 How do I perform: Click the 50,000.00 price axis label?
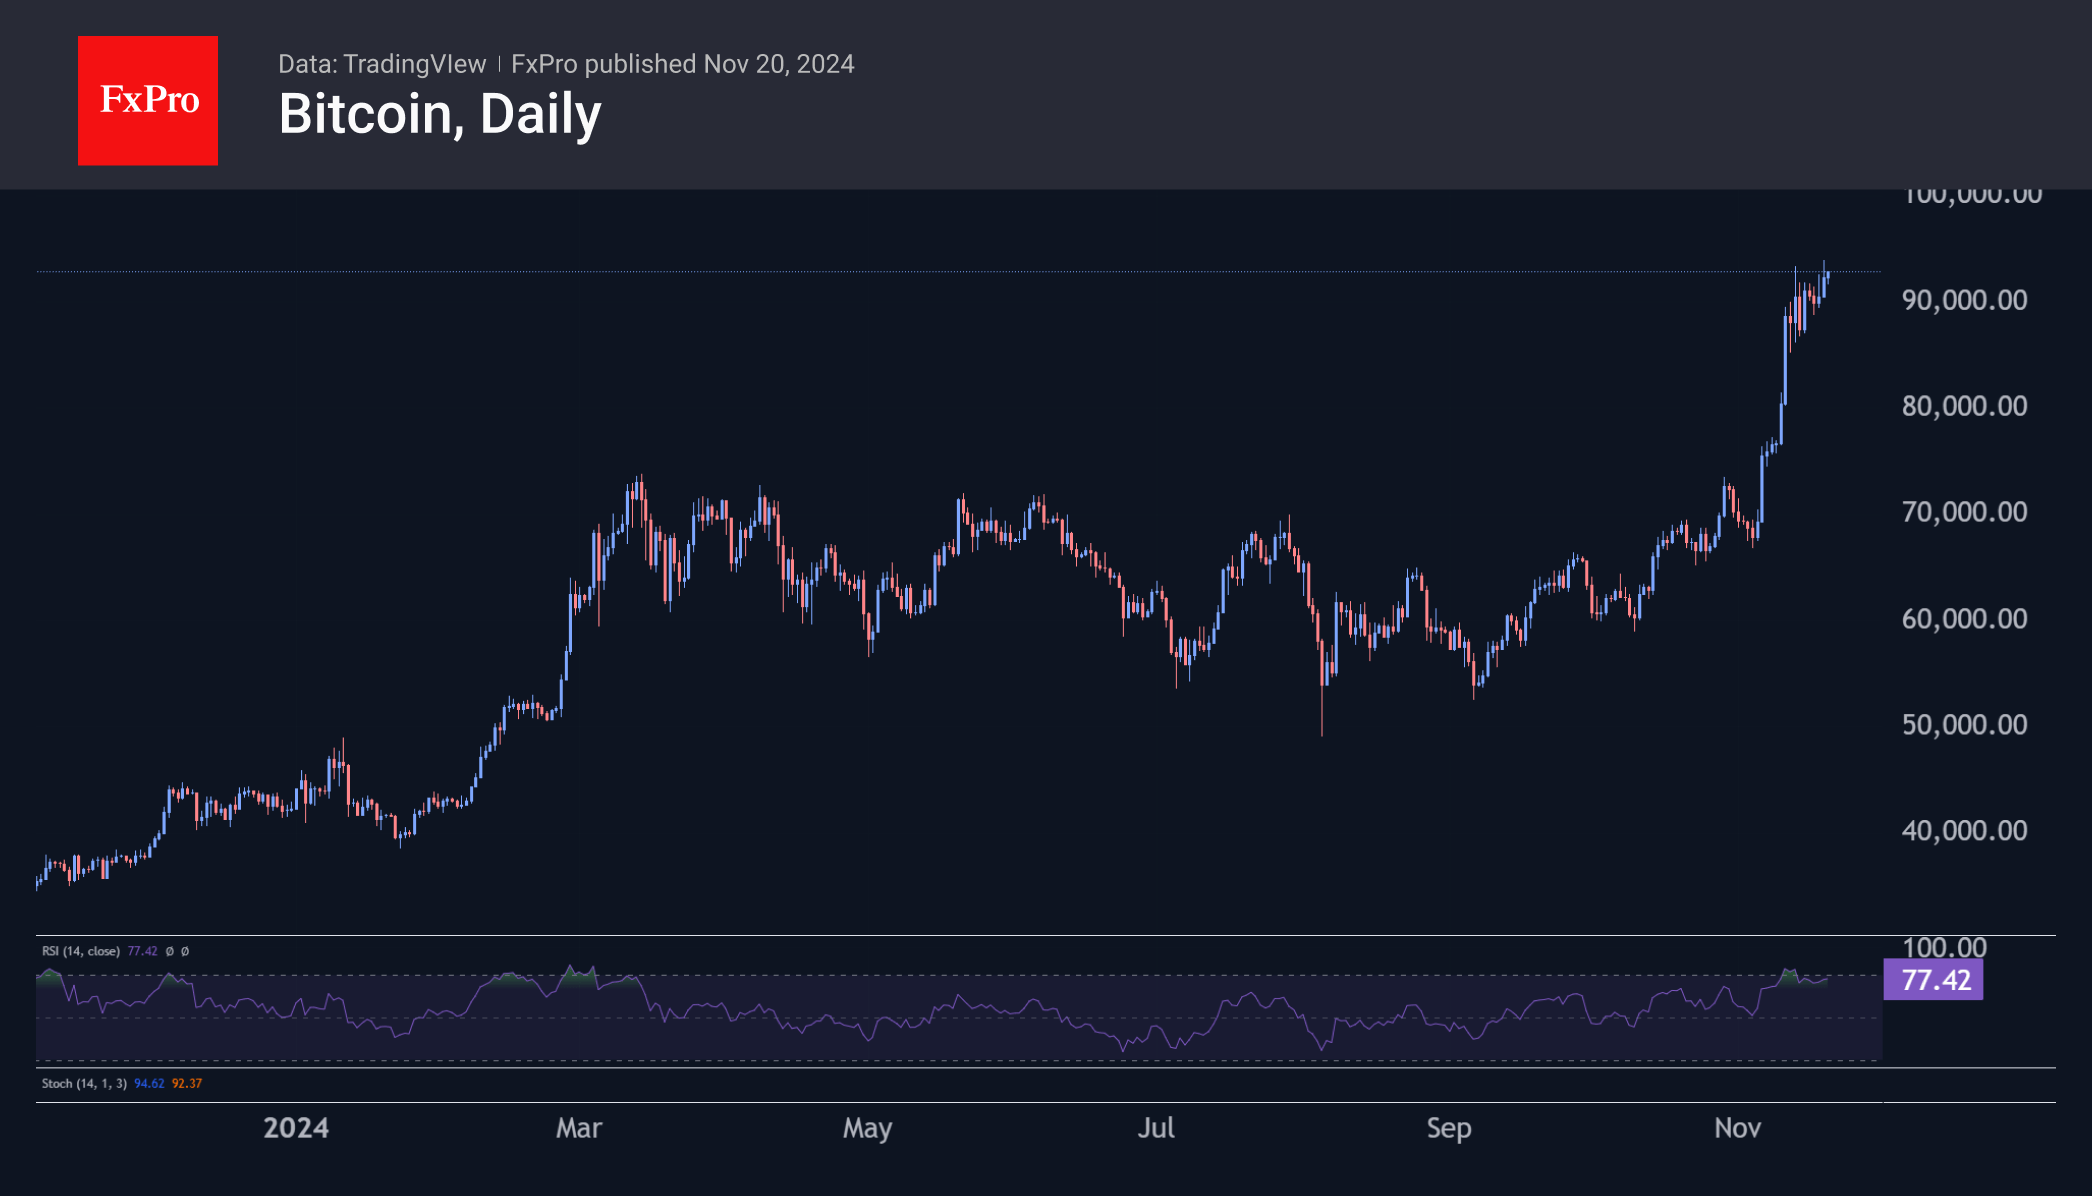[x=1964, y=724]
